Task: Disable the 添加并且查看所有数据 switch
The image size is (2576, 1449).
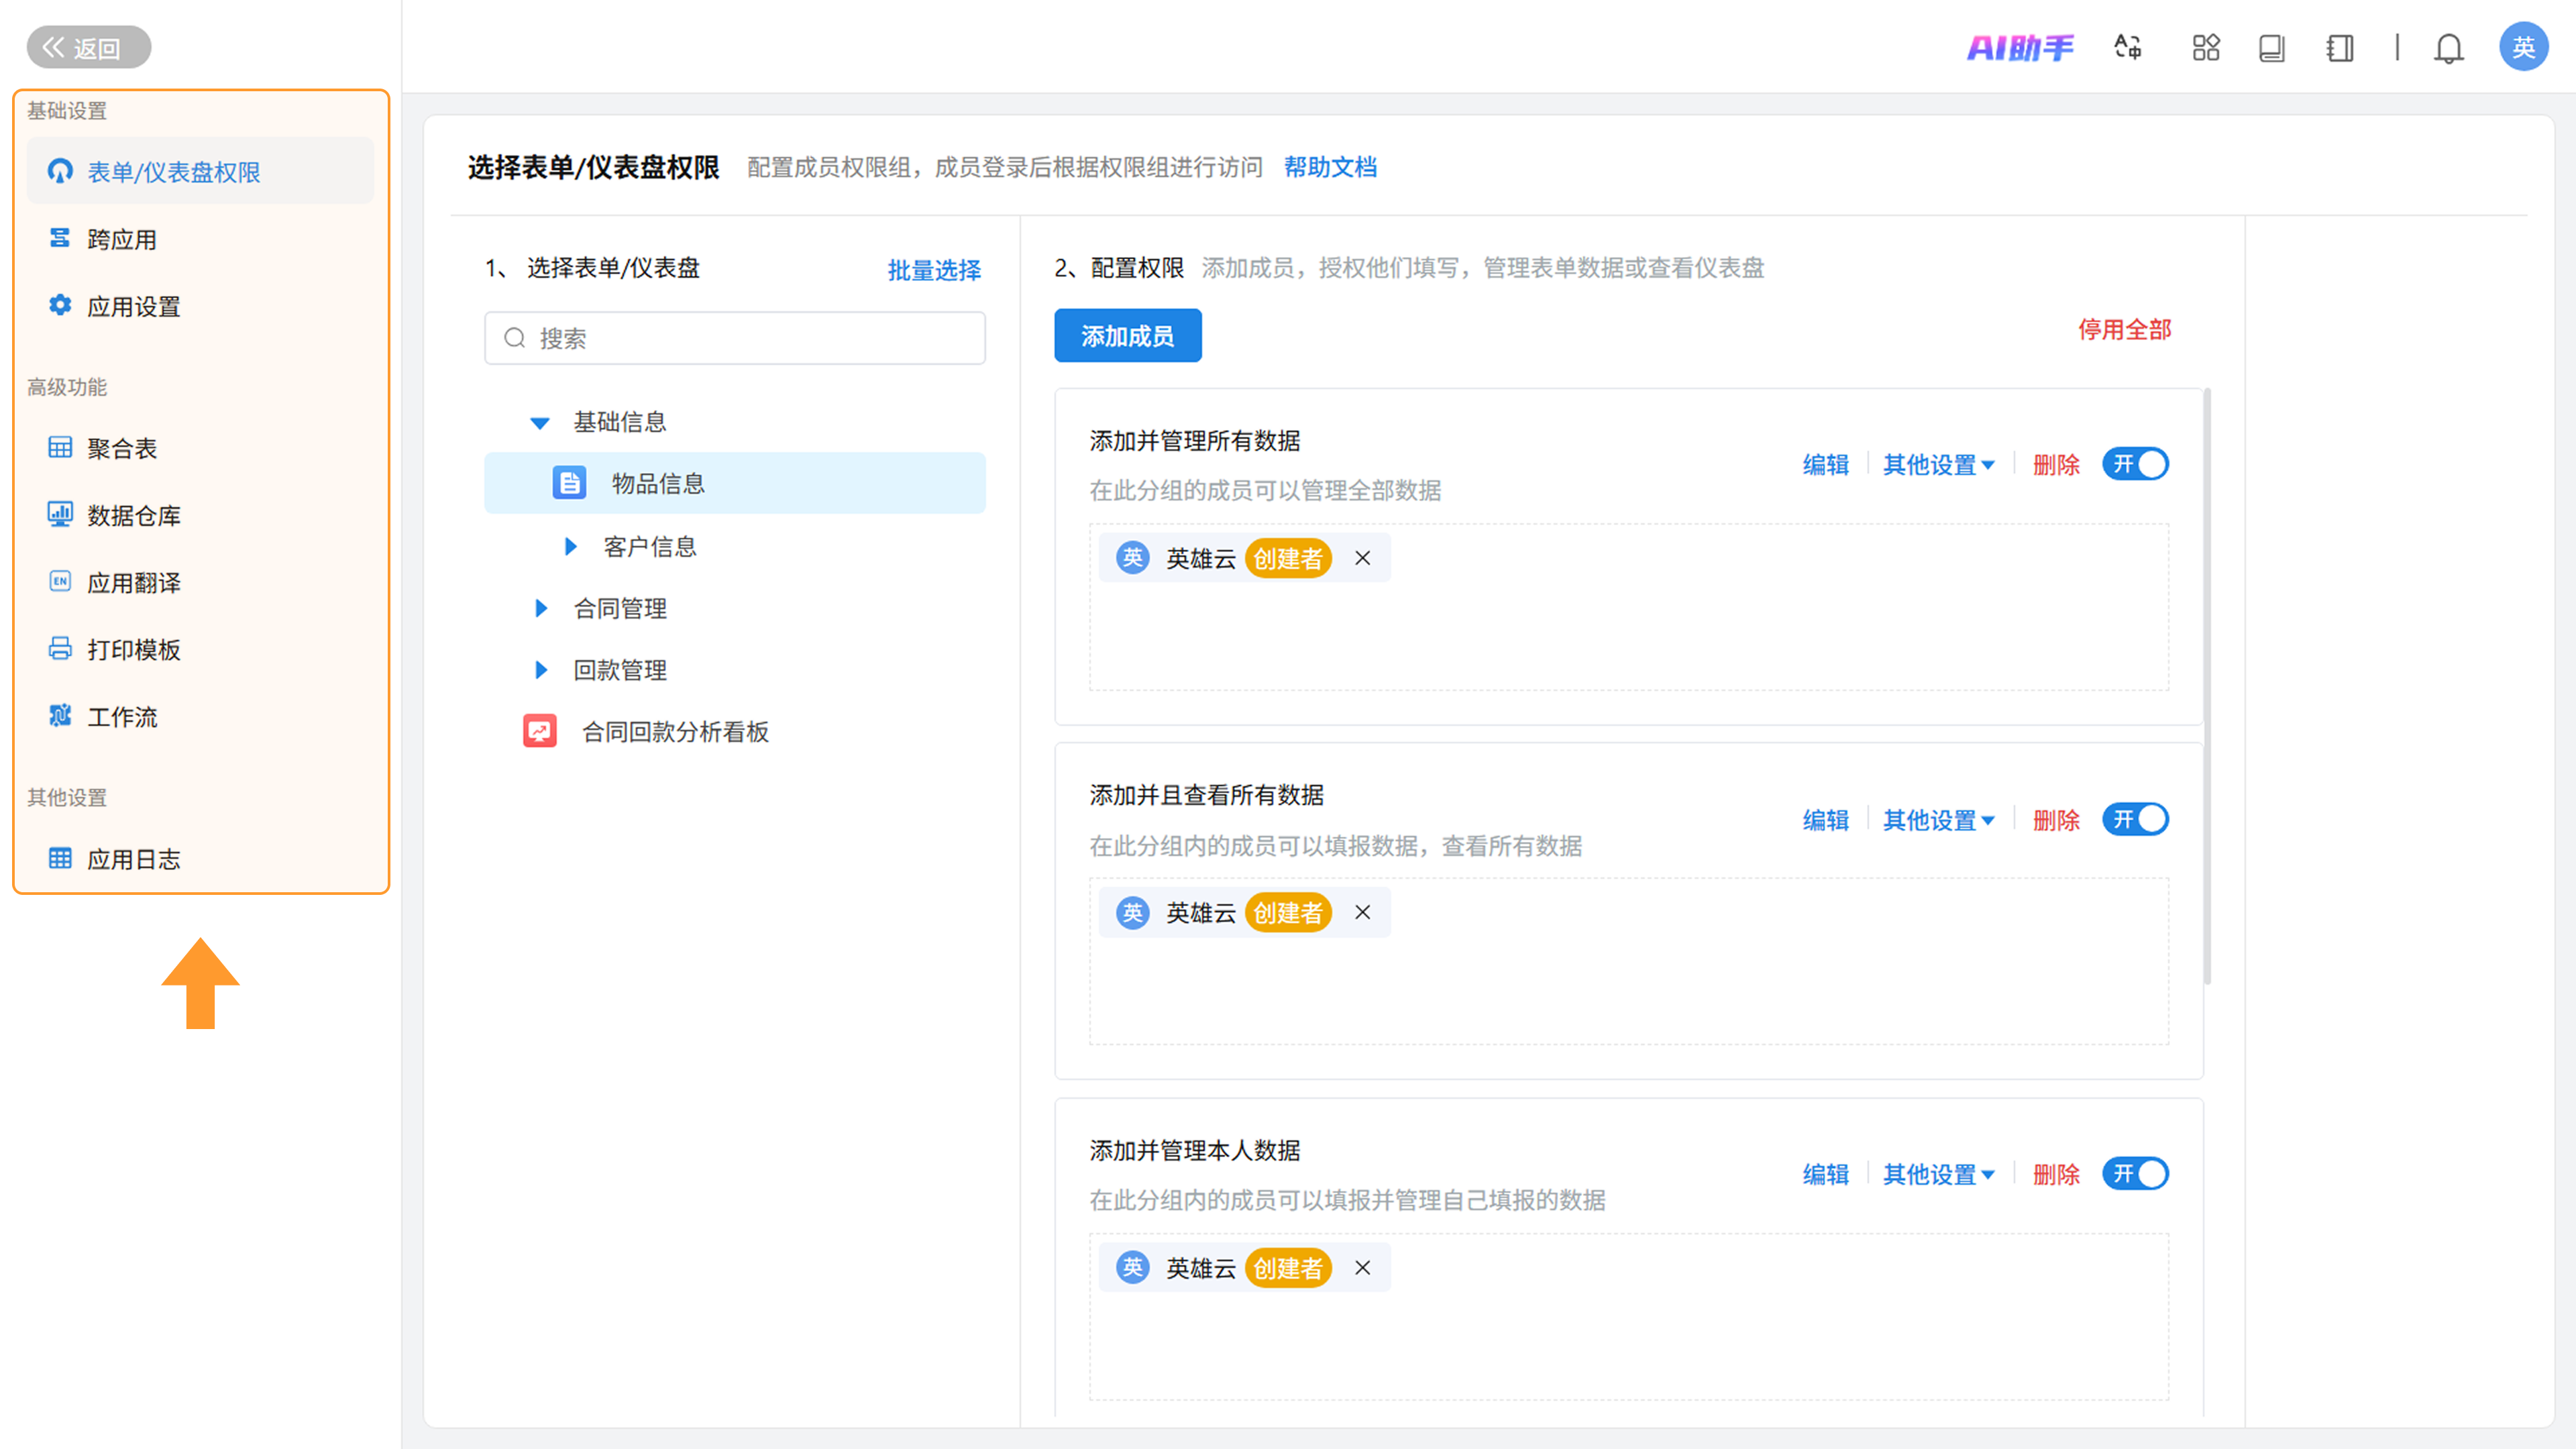Action: pyautogui.click(x=2135, y=819)
